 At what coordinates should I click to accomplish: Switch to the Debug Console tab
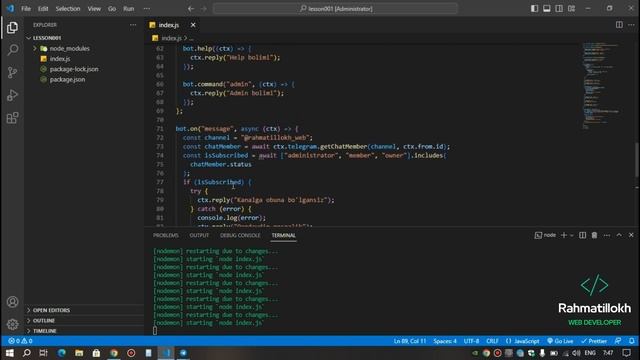(240, 236)
